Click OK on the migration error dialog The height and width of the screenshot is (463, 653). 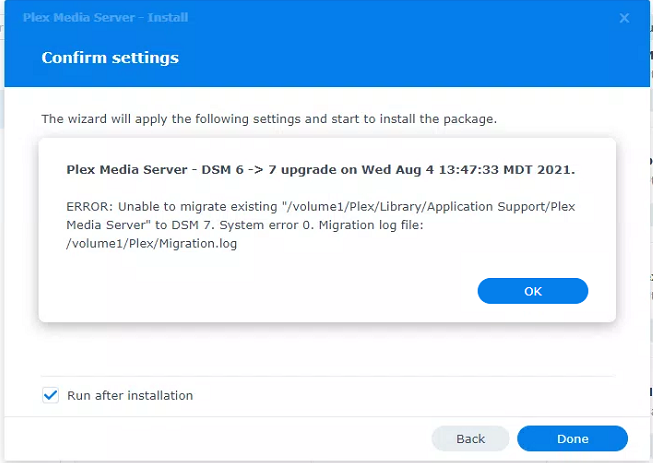click(x=532, y=291)
